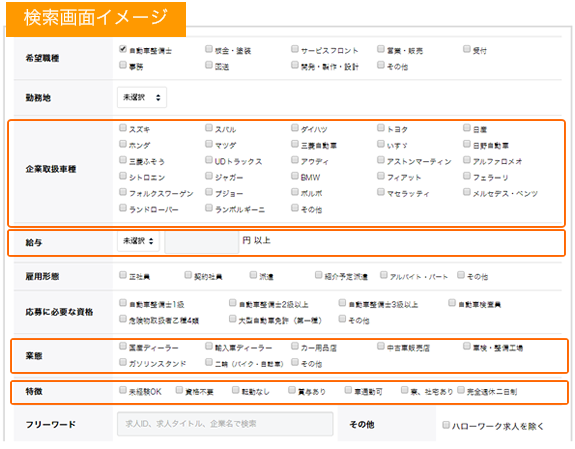Check the ガソリンスタンド checkbox
This screenshot has height=449, width=575.
[123, 363]
